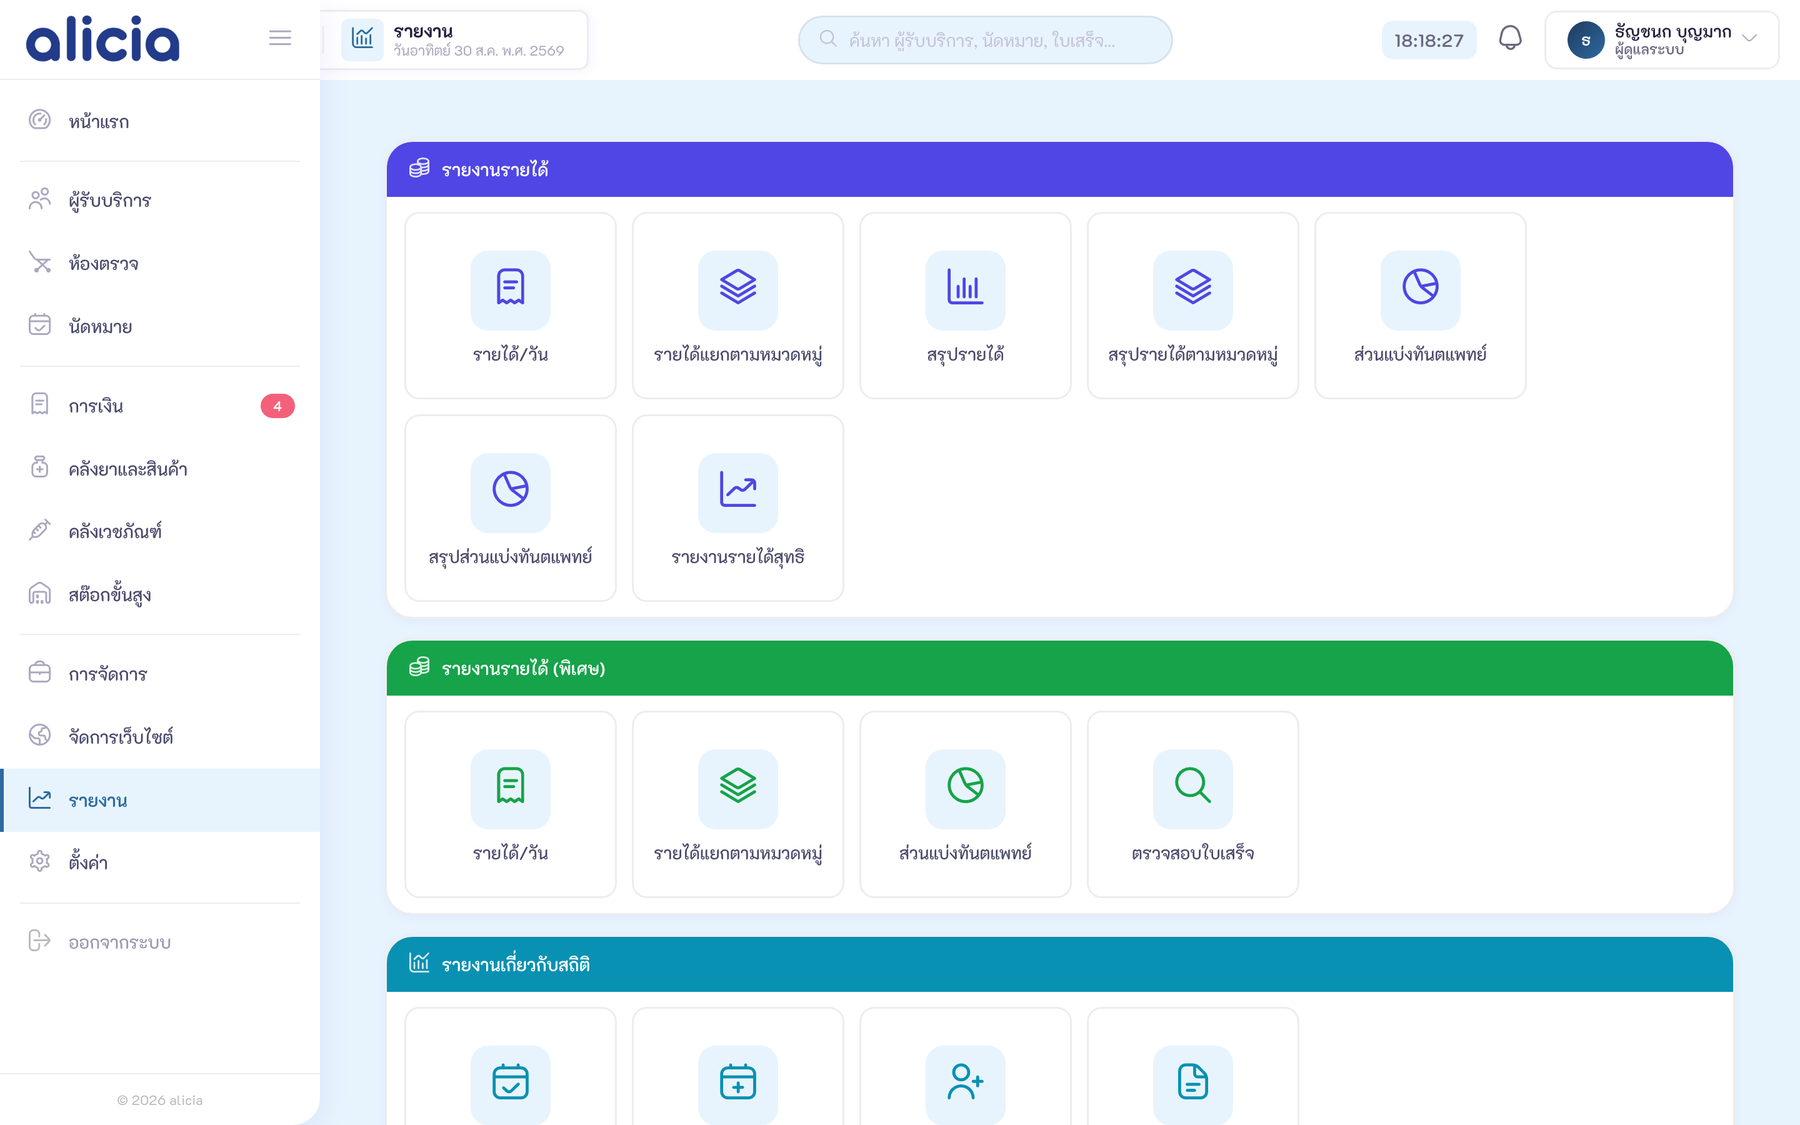Click ออกจากระบบ to log out
This screenshot has height=1125, width=1800.
(x=160, y=942)
